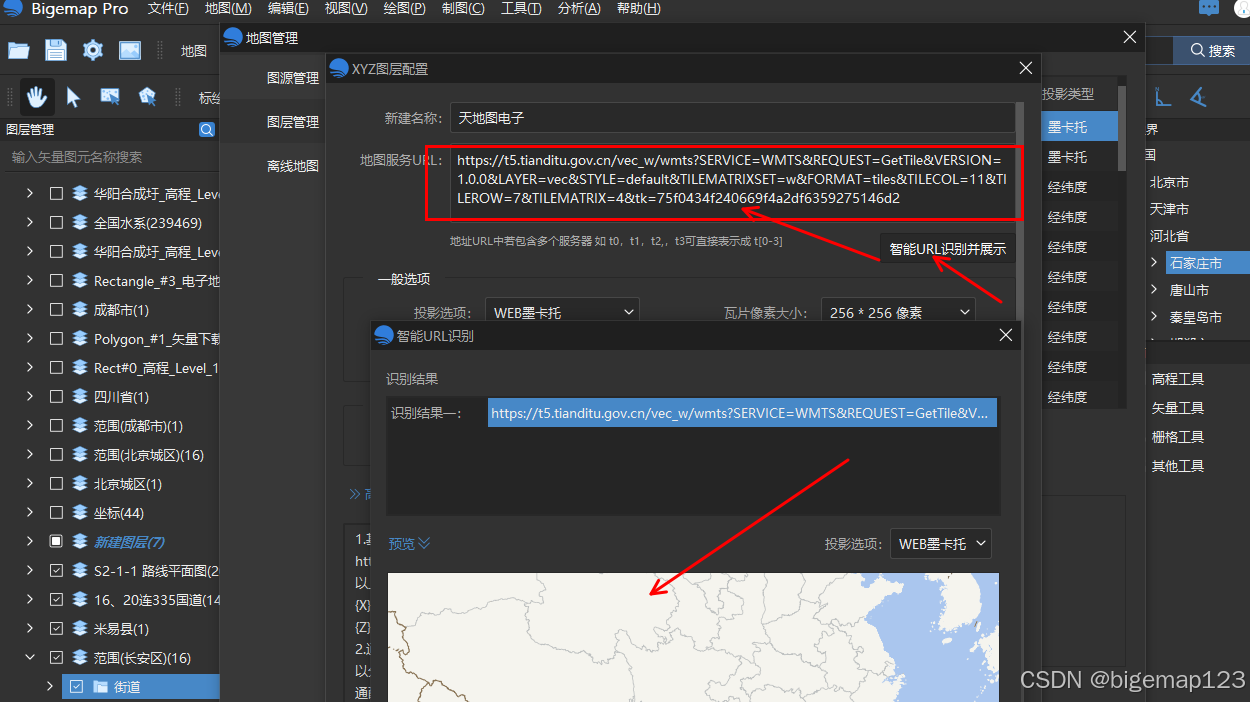Uncheck the 米易县(1) layer checkbox
1250x702 pixels.
point(56,629)
